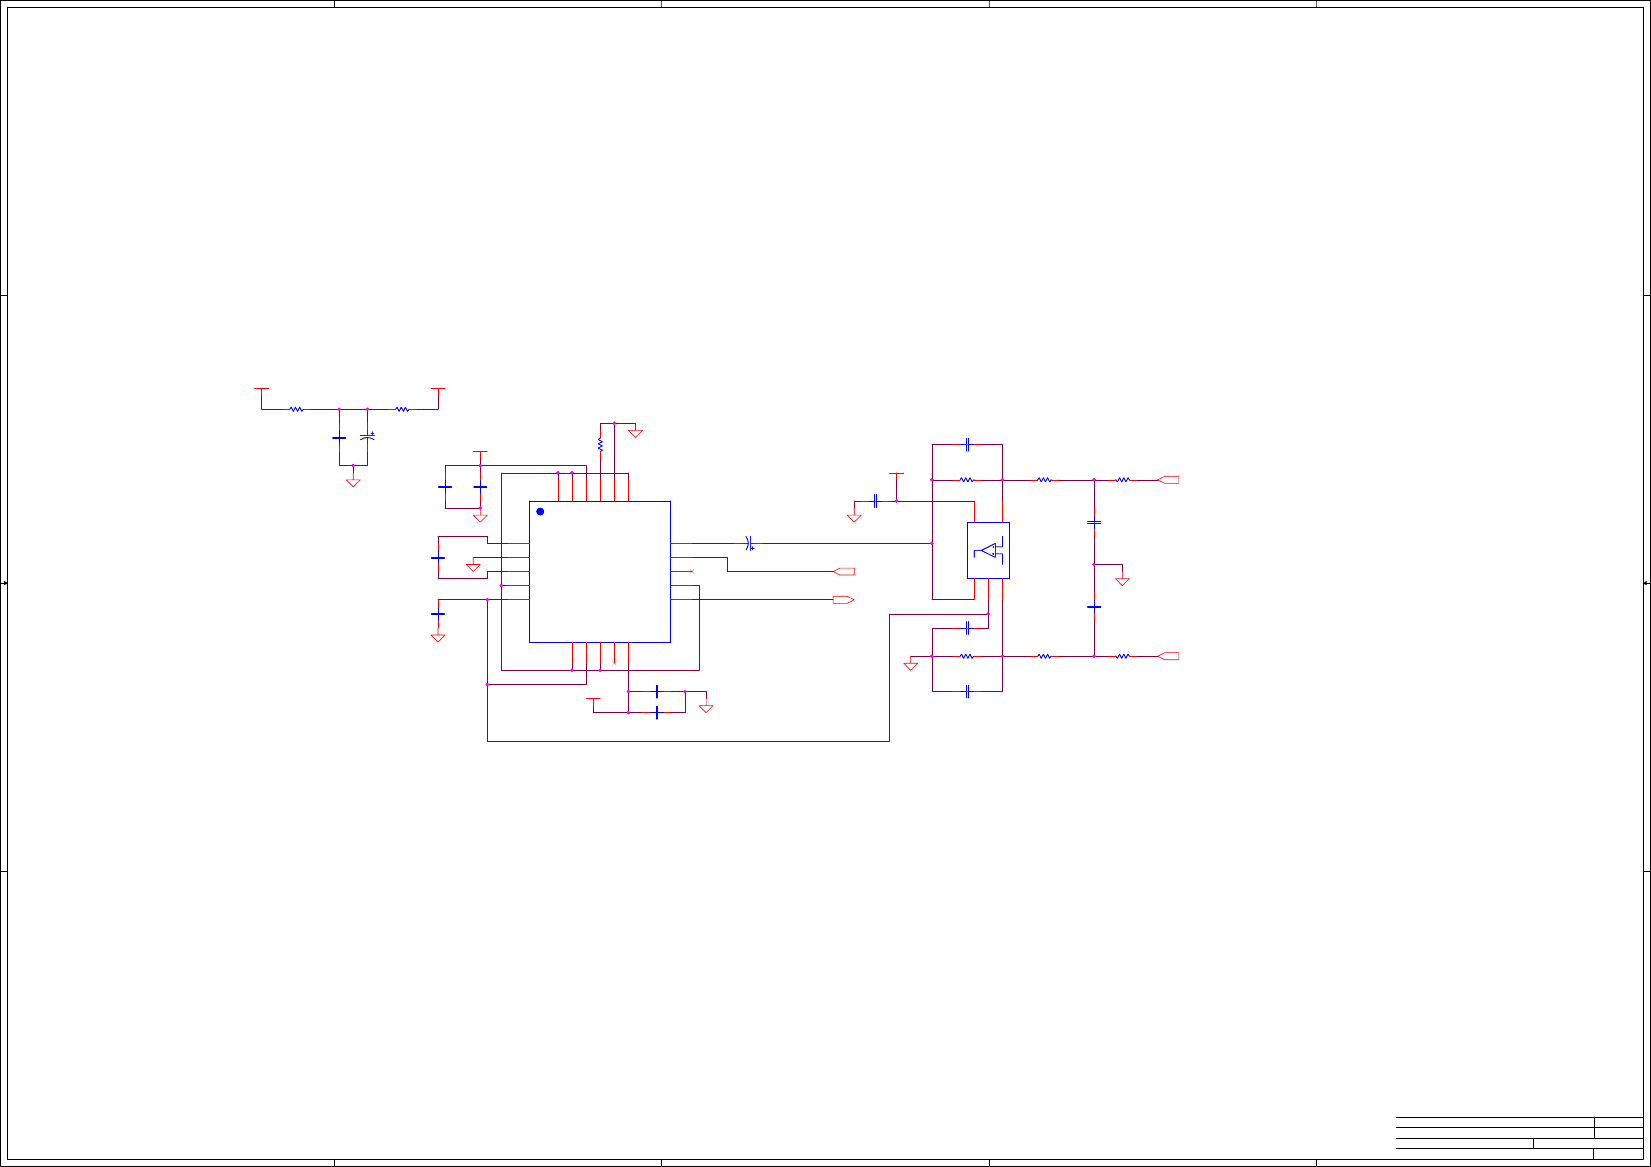The width and height of the screenshot is (1651, 1167).
Task: Click the right power symbol of the top-left divider
Action: point(437,388)
